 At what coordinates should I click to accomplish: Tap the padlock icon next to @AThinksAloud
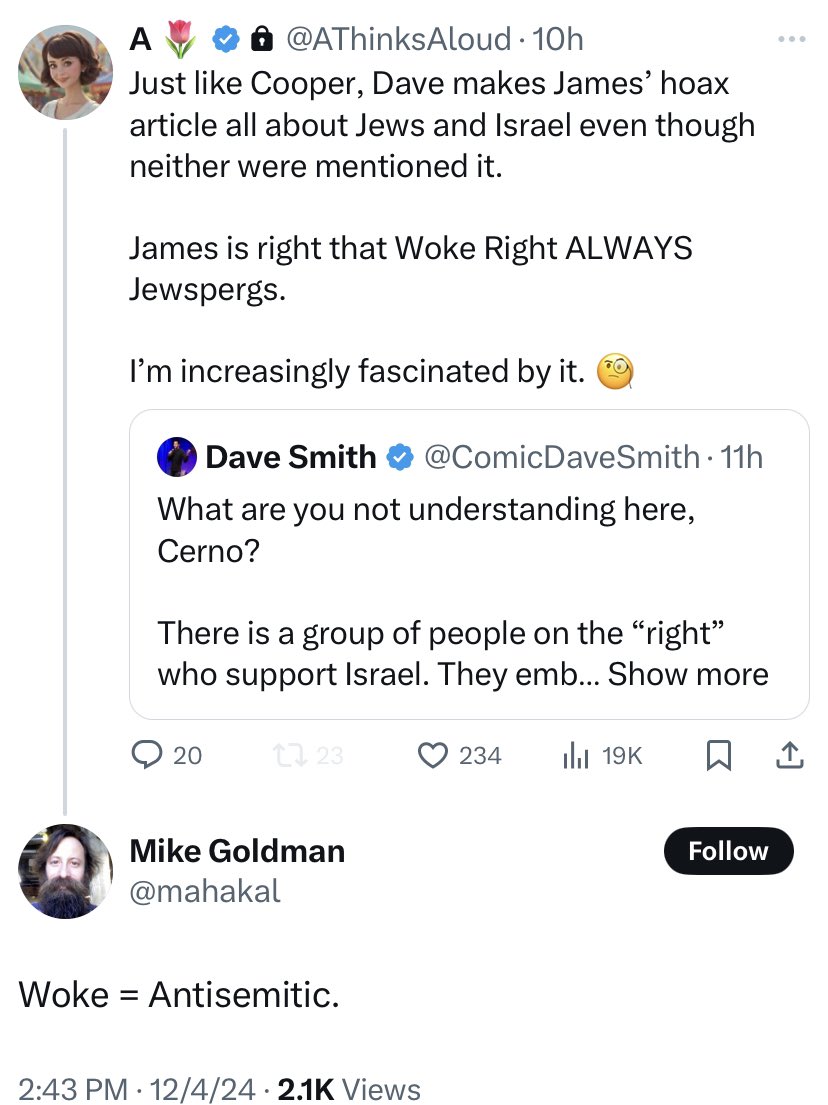(261, 39)
